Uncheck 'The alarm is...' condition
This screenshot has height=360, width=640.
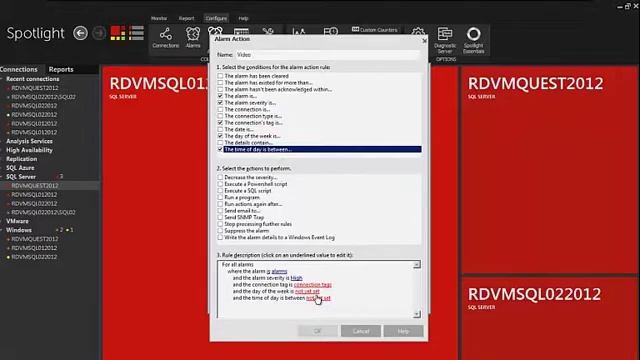(220, 96)
